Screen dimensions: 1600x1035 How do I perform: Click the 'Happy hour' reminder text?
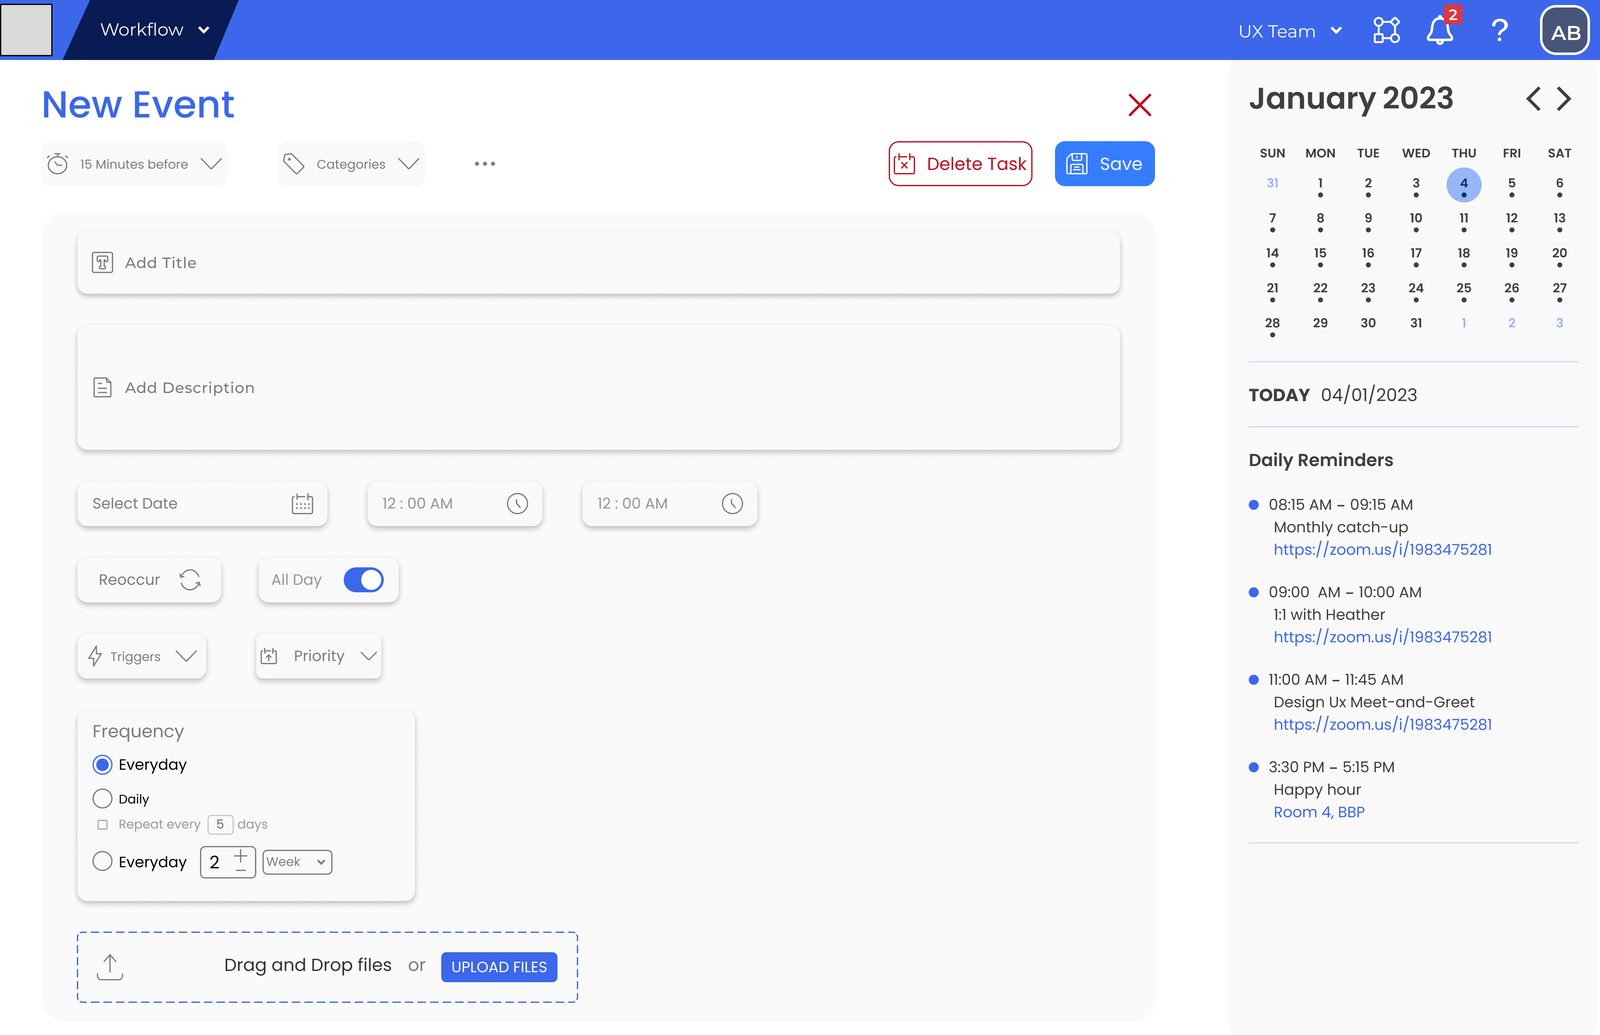pyautogui.click(x=1317, y=790)
